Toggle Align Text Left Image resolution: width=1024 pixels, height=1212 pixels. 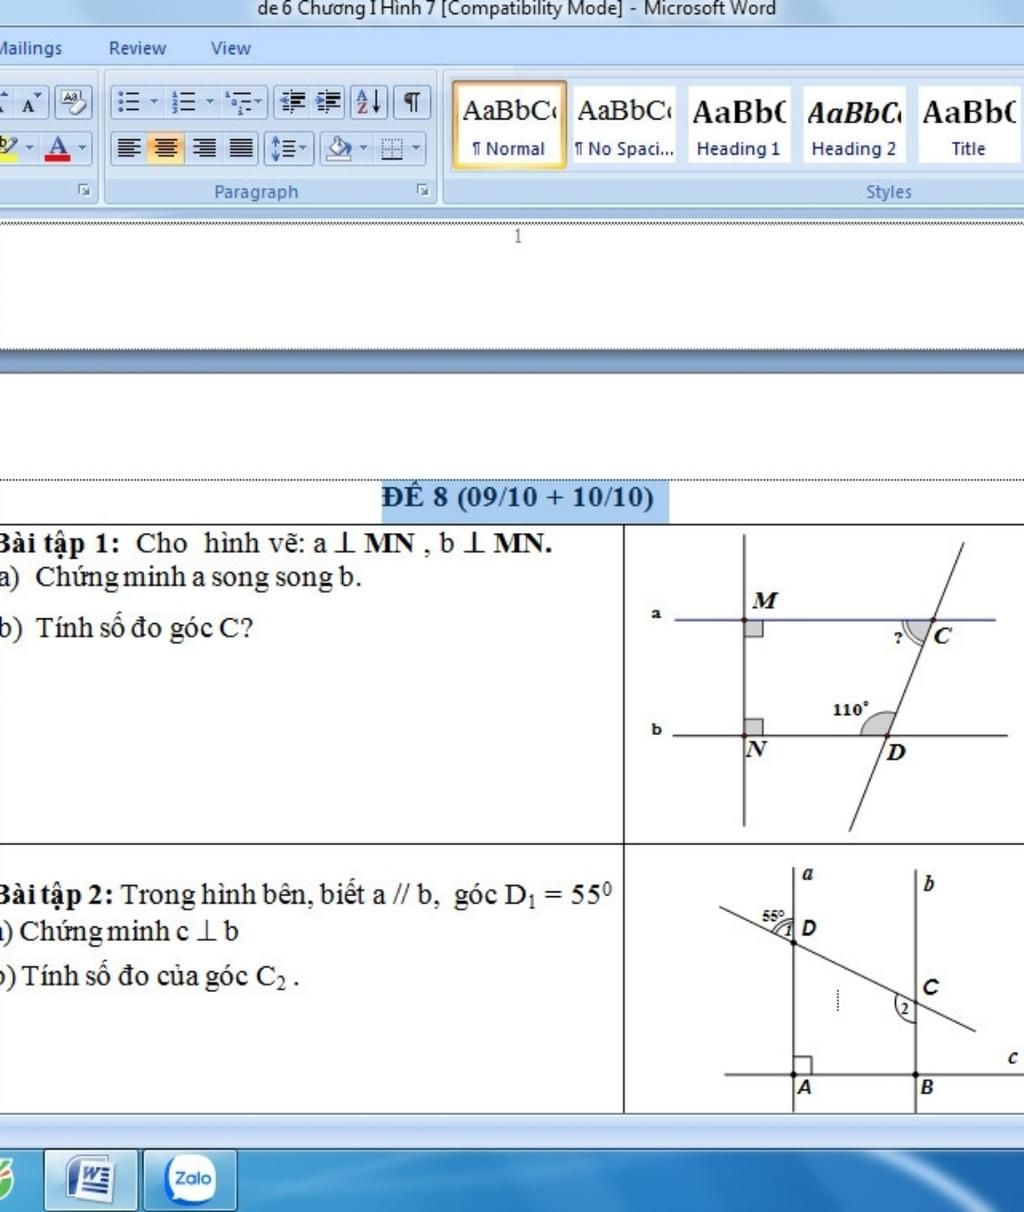click(128, 148)
